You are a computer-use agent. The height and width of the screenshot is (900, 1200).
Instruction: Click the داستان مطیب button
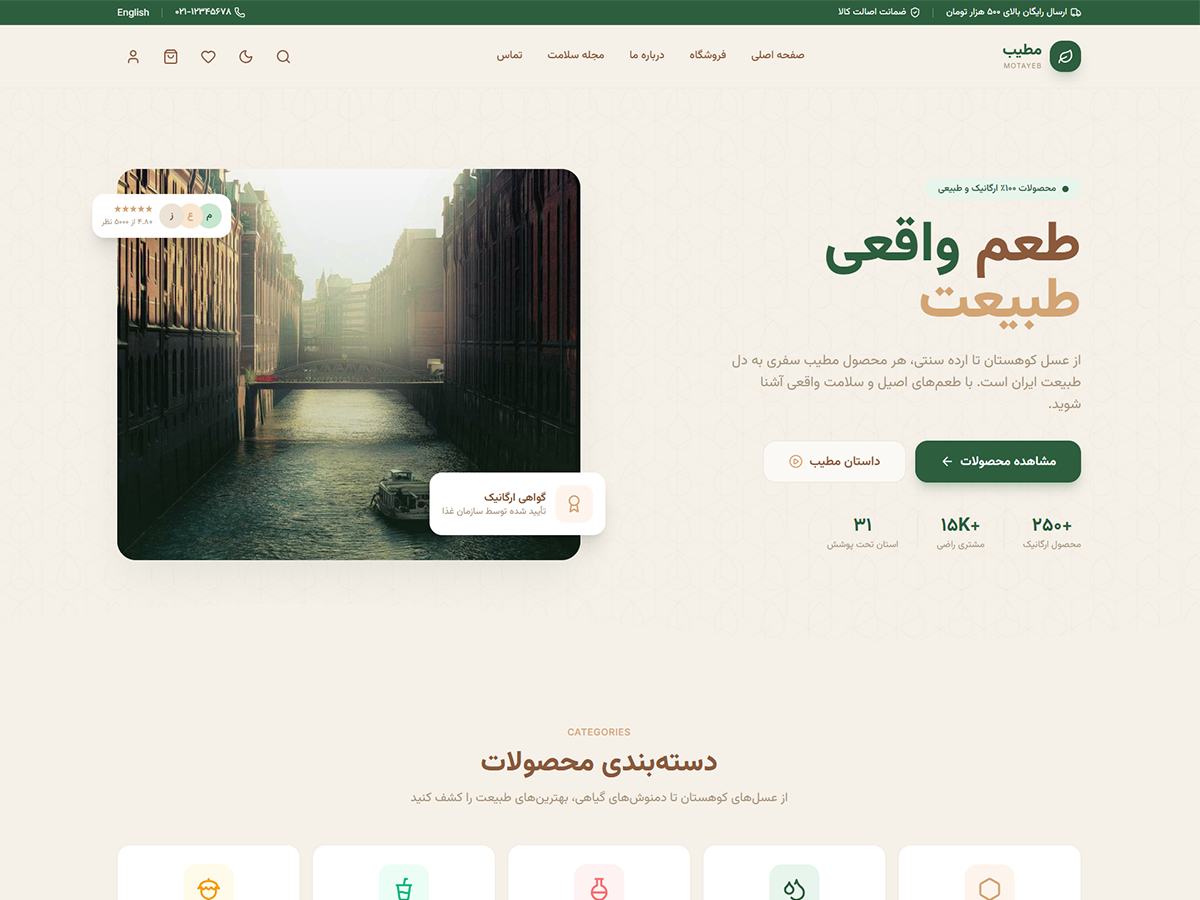834,461
